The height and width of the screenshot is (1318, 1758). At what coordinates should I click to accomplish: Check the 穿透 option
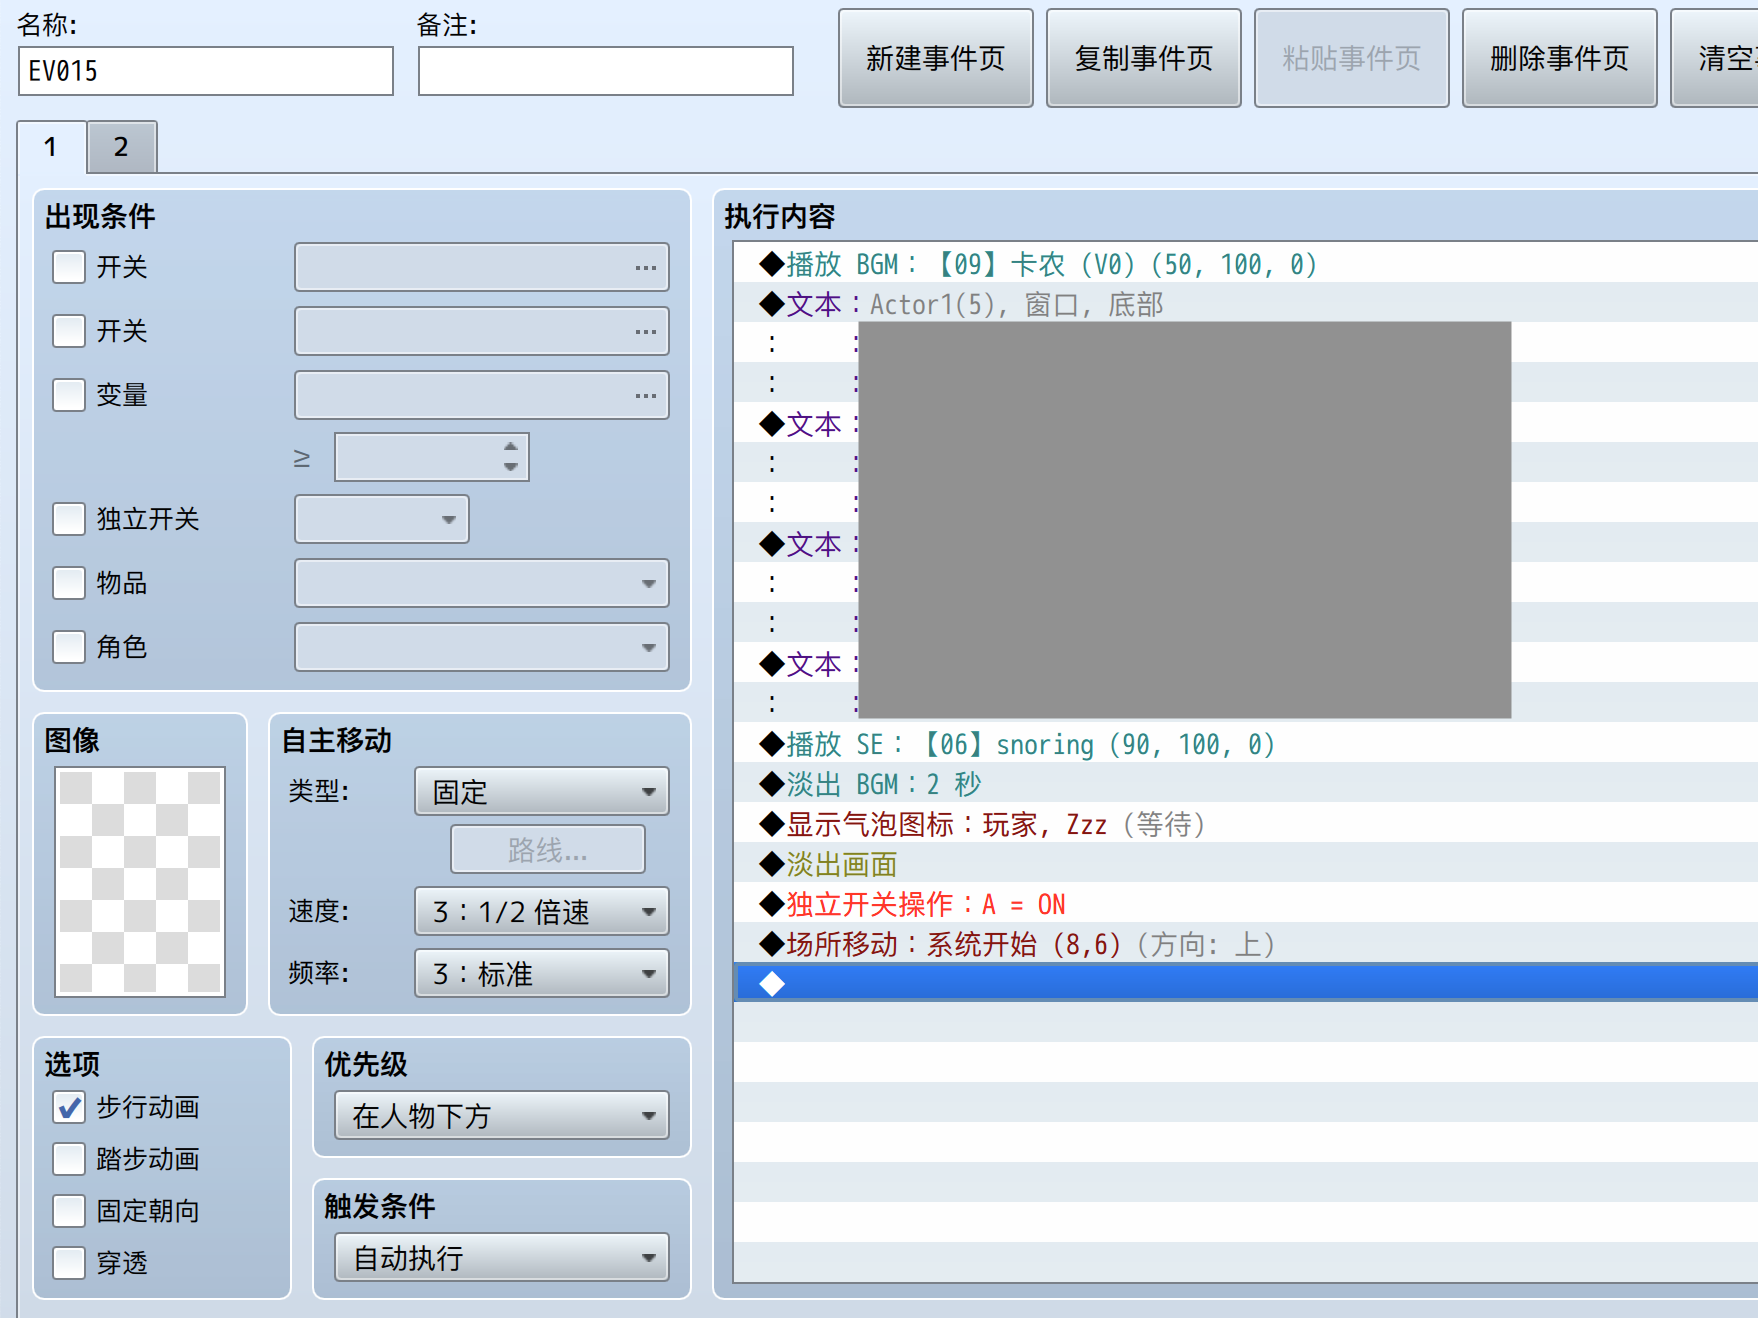click(x=69, y=1263)
